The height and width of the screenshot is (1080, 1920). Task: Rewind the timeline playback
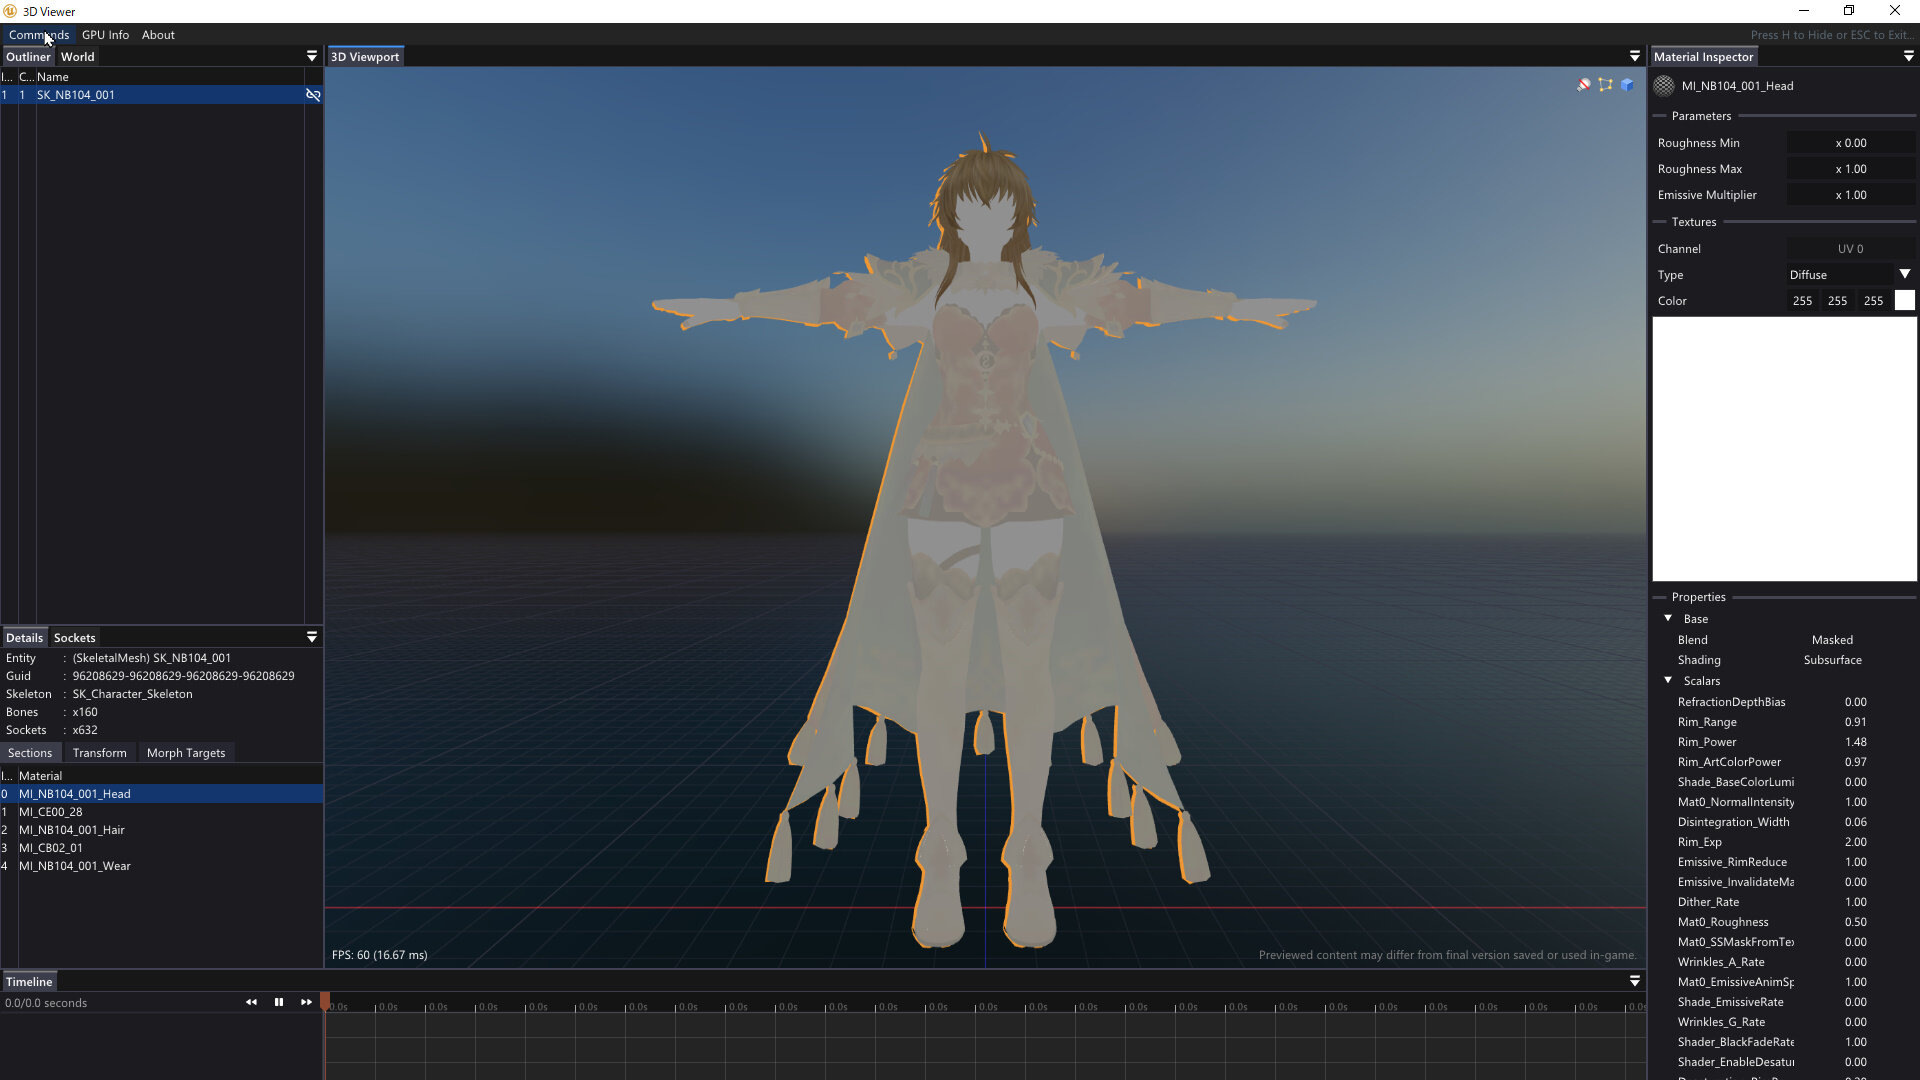(251, 1002)
